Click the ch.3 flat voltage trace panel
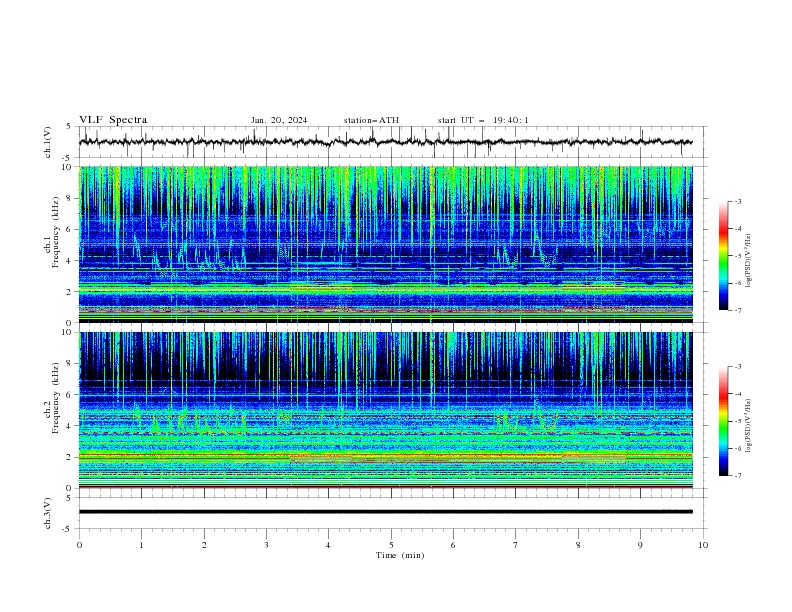The width and height of the screenshot is (792, 612). click(x=392, y=513)
